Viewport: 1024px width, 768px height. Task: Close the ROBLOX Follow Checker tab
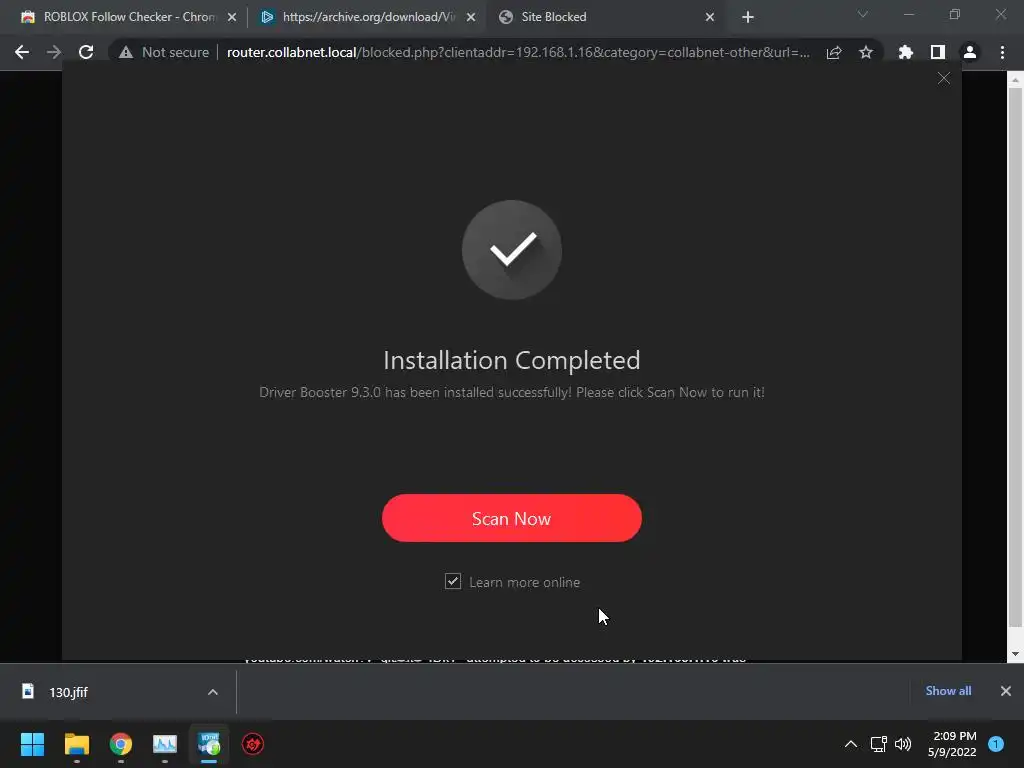coord(232,17)
